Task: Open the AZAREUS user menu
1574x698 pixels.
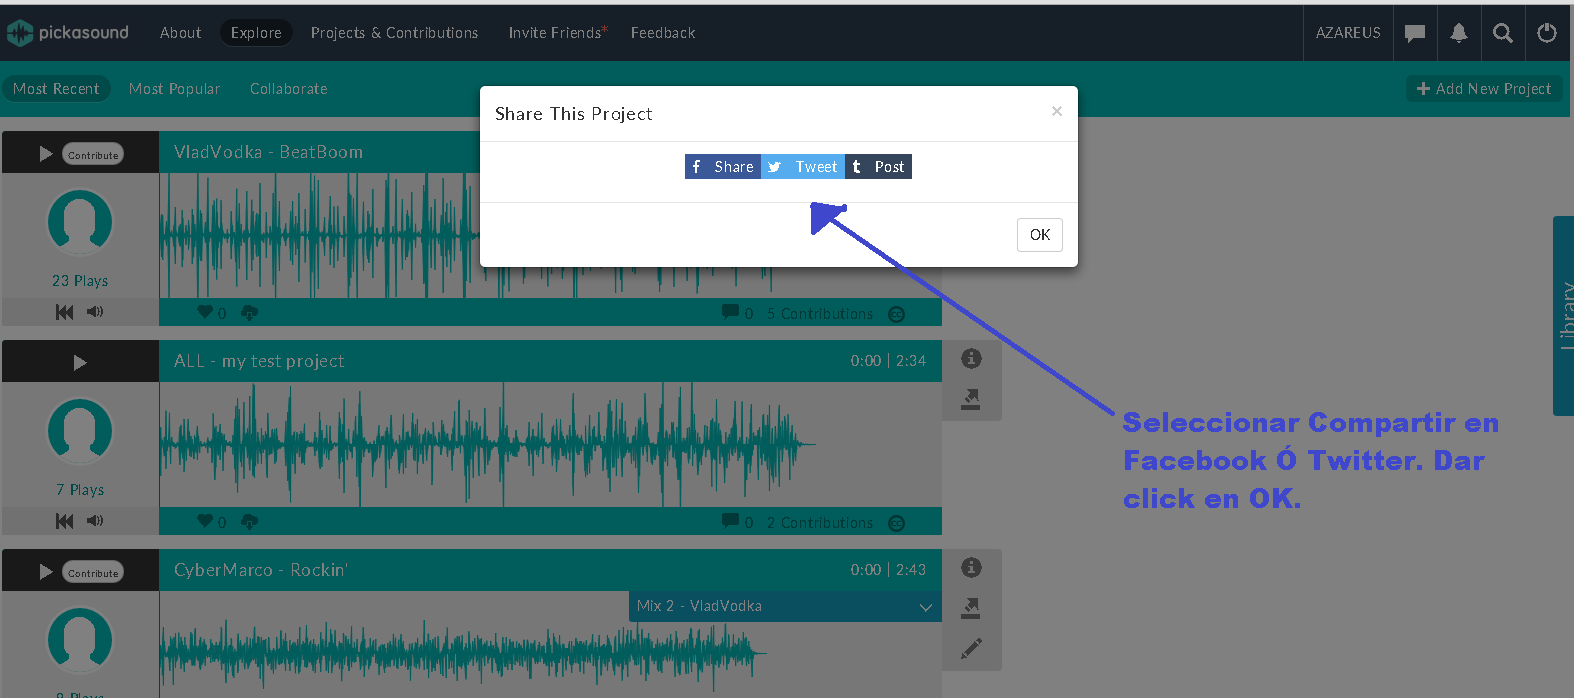Action: click(x=1348, y=33)
